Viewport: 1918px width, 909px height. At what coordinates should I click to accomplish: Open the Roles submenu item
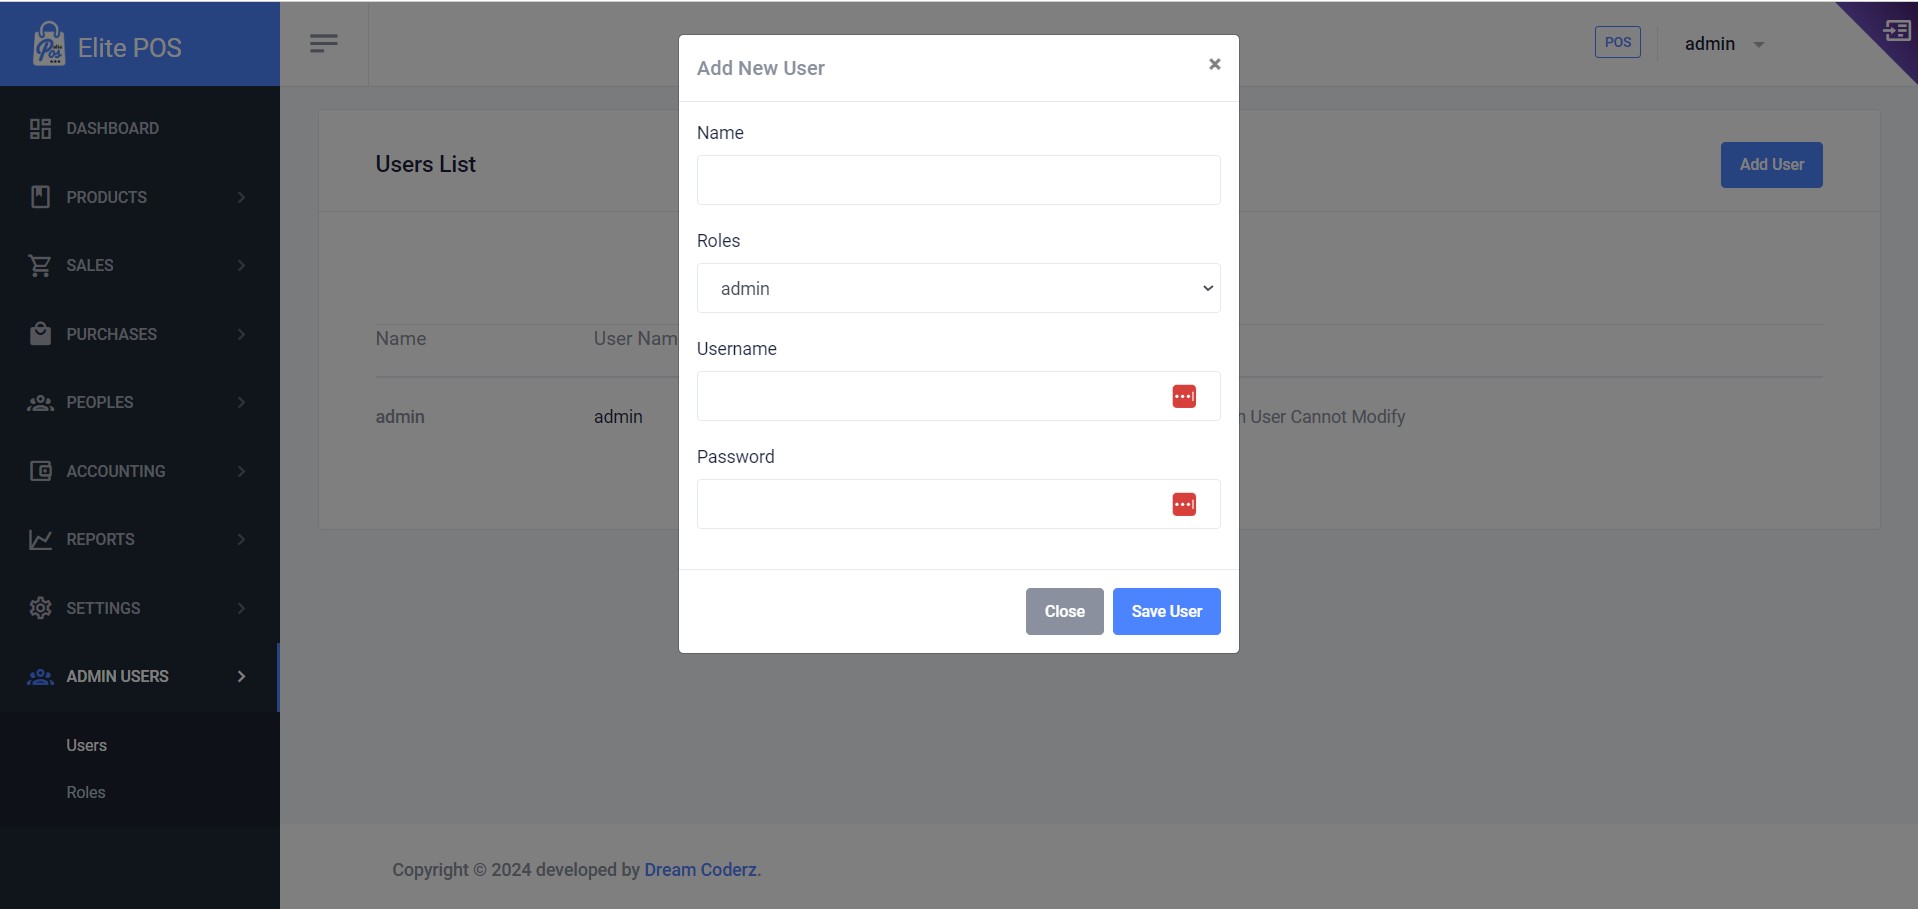(86, 793)
